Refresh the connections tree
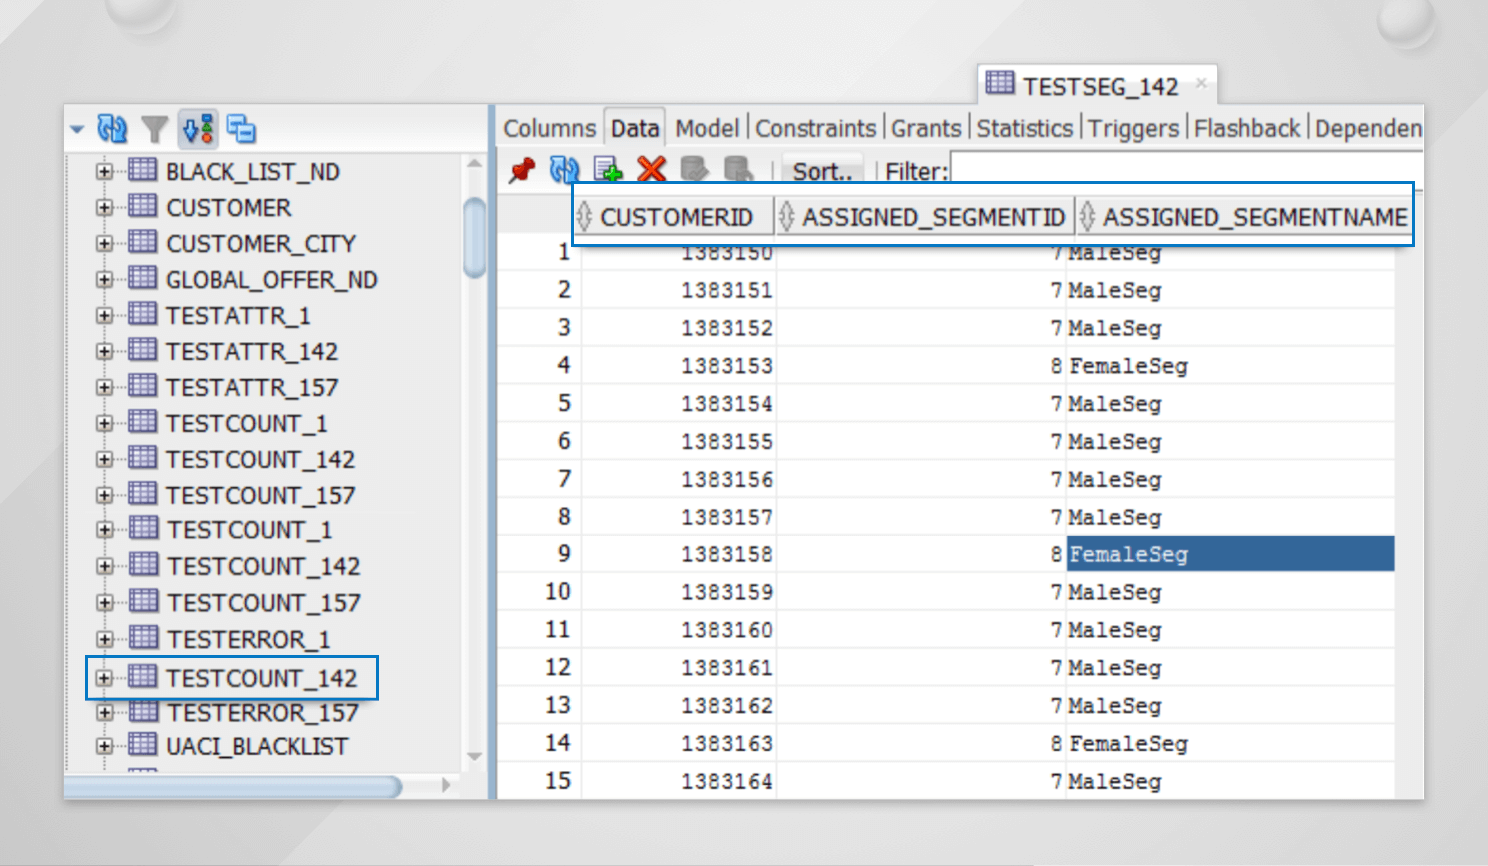 [112, 129]
